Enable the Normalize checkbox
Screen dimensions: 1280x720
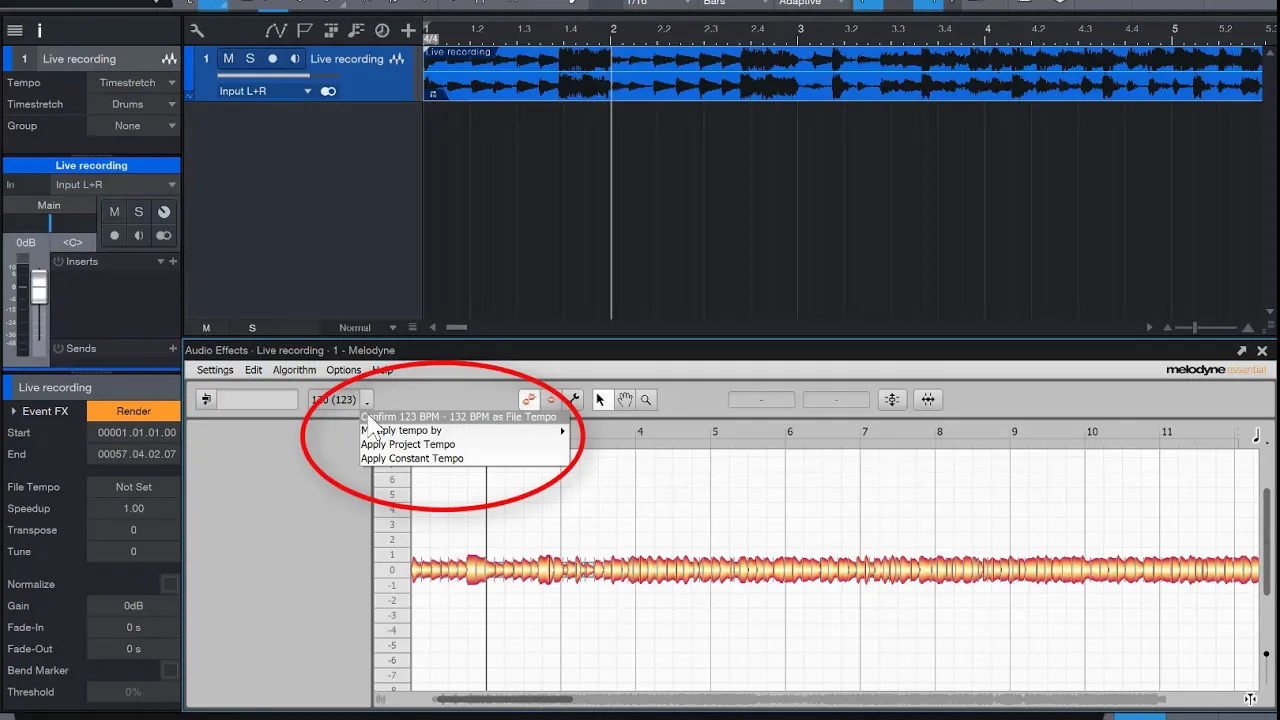[170, 584]
